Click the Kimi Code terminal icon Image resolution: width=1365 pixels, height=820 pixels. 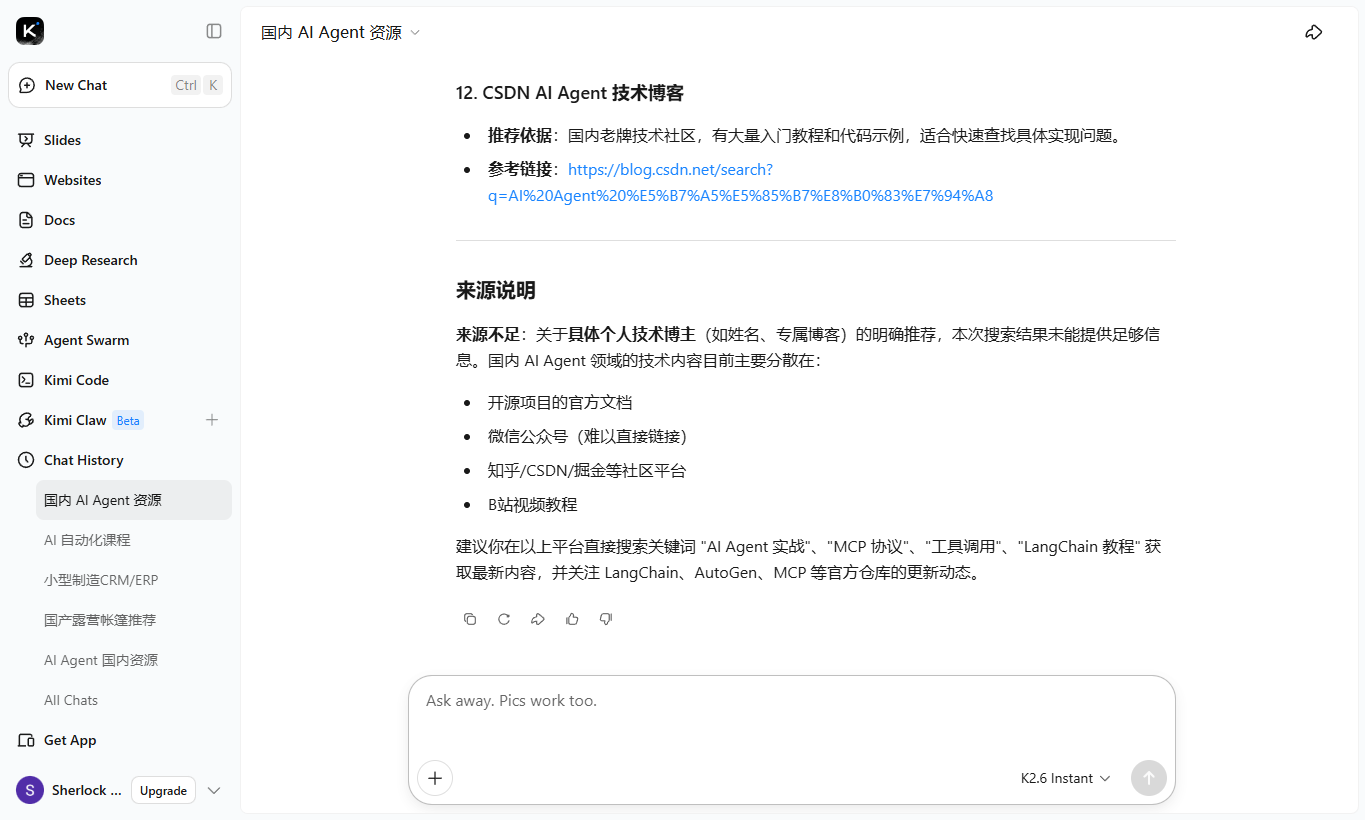coord(26,380)
